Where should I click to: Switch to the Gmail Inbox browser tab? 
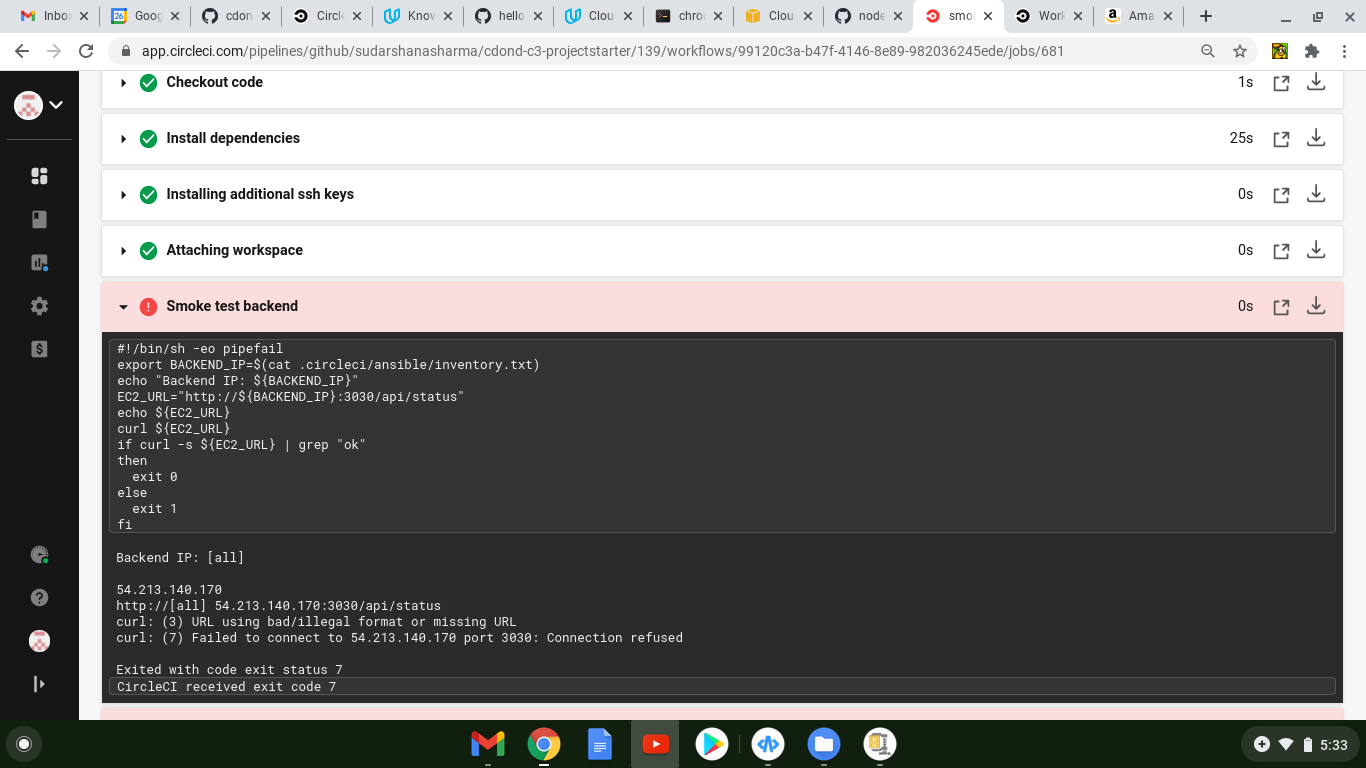coord(54,16)
